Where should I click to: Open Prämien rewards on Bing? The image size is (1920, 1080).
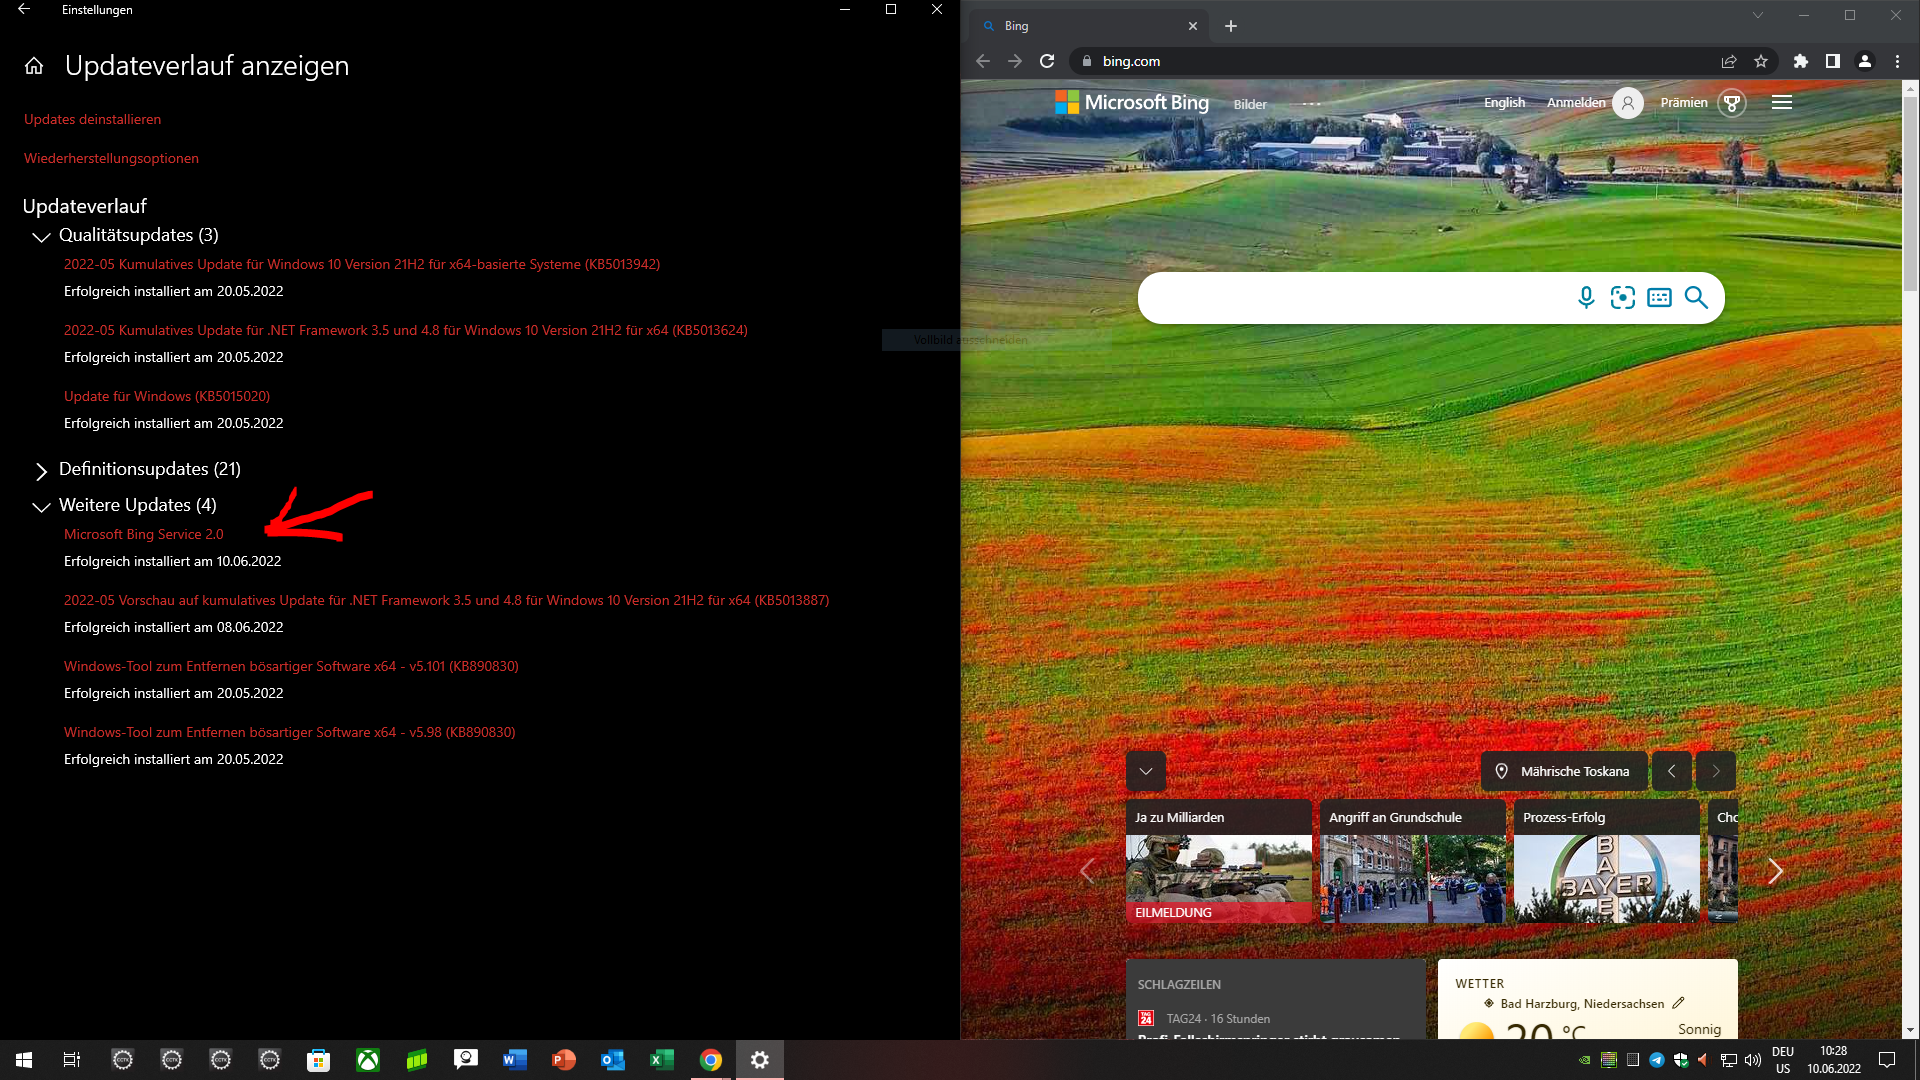pyautogui.click(x=1703, y=103)
